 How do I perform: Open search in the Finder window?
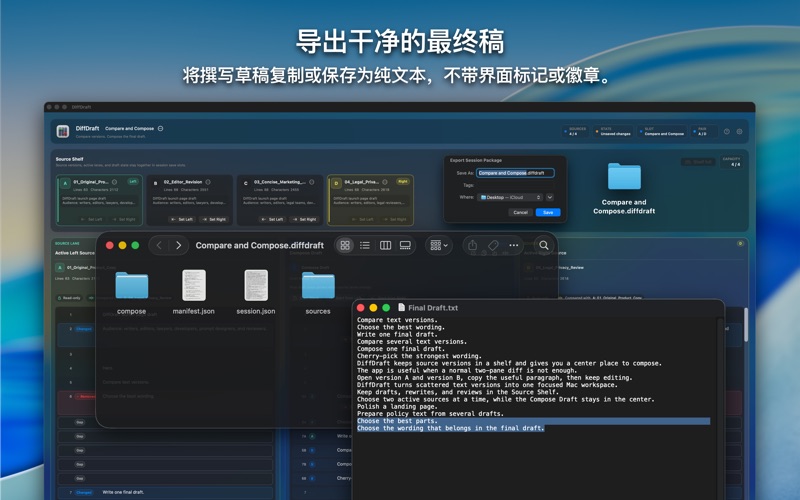(x=544, y=245)
